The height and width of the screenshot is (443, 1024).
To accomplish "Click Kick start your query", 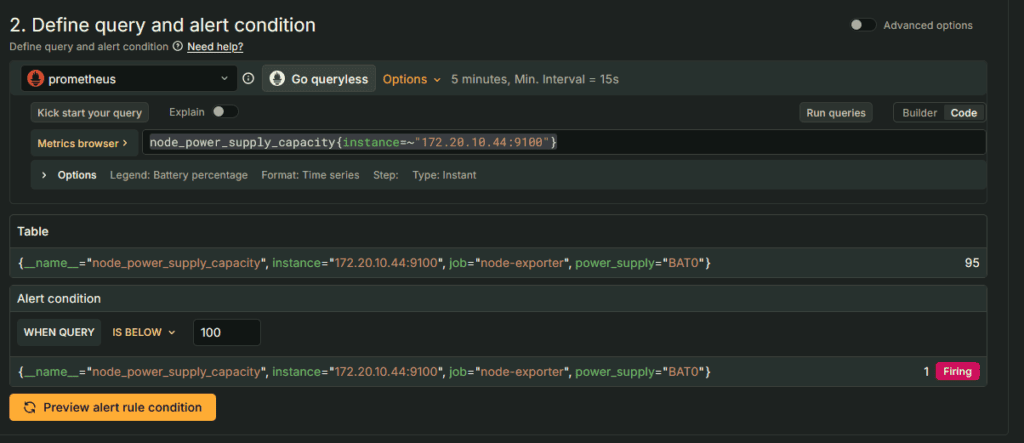I will pyautogui.click(x=89, y=112).
